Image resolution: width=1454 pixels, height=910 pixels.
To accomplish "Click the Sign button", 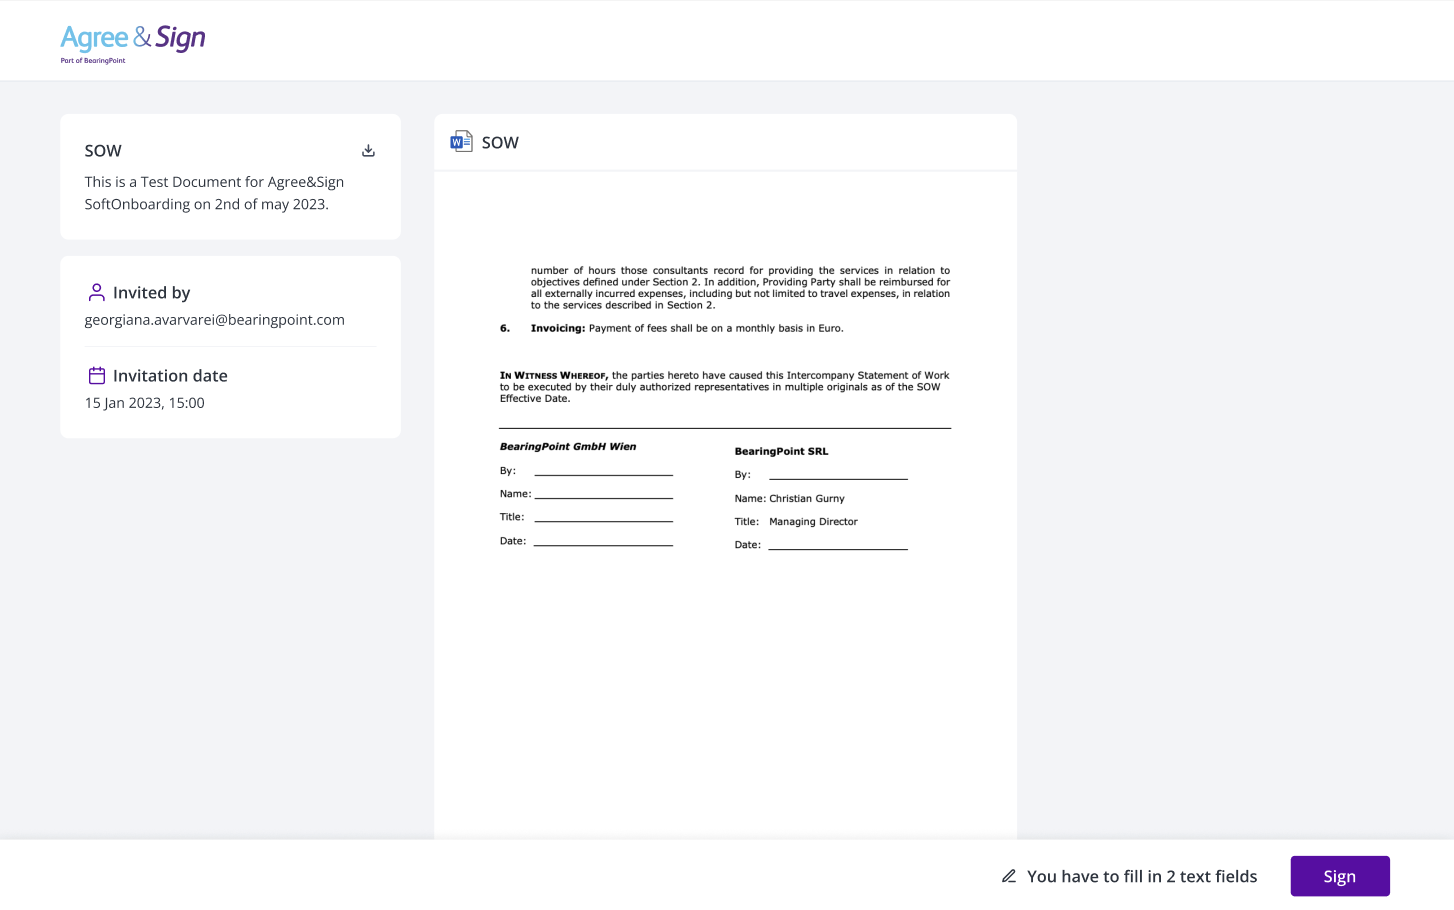I will [x=1340, y=876].
